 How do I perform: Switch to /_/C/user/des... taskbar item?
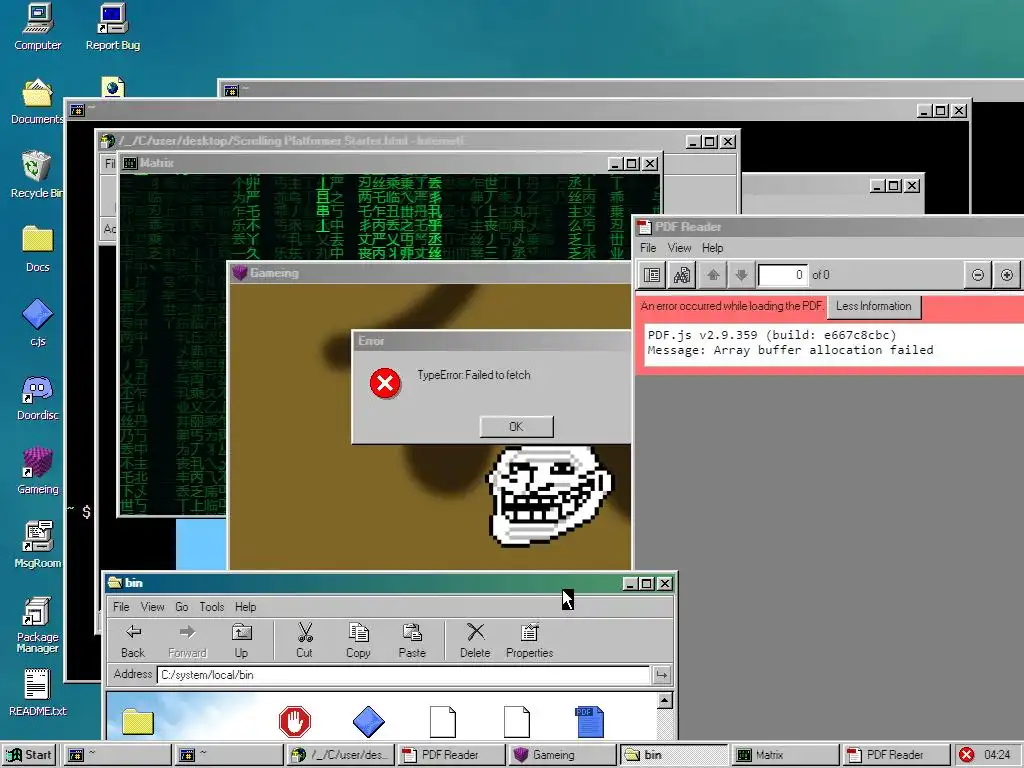[x=340, y=755]
